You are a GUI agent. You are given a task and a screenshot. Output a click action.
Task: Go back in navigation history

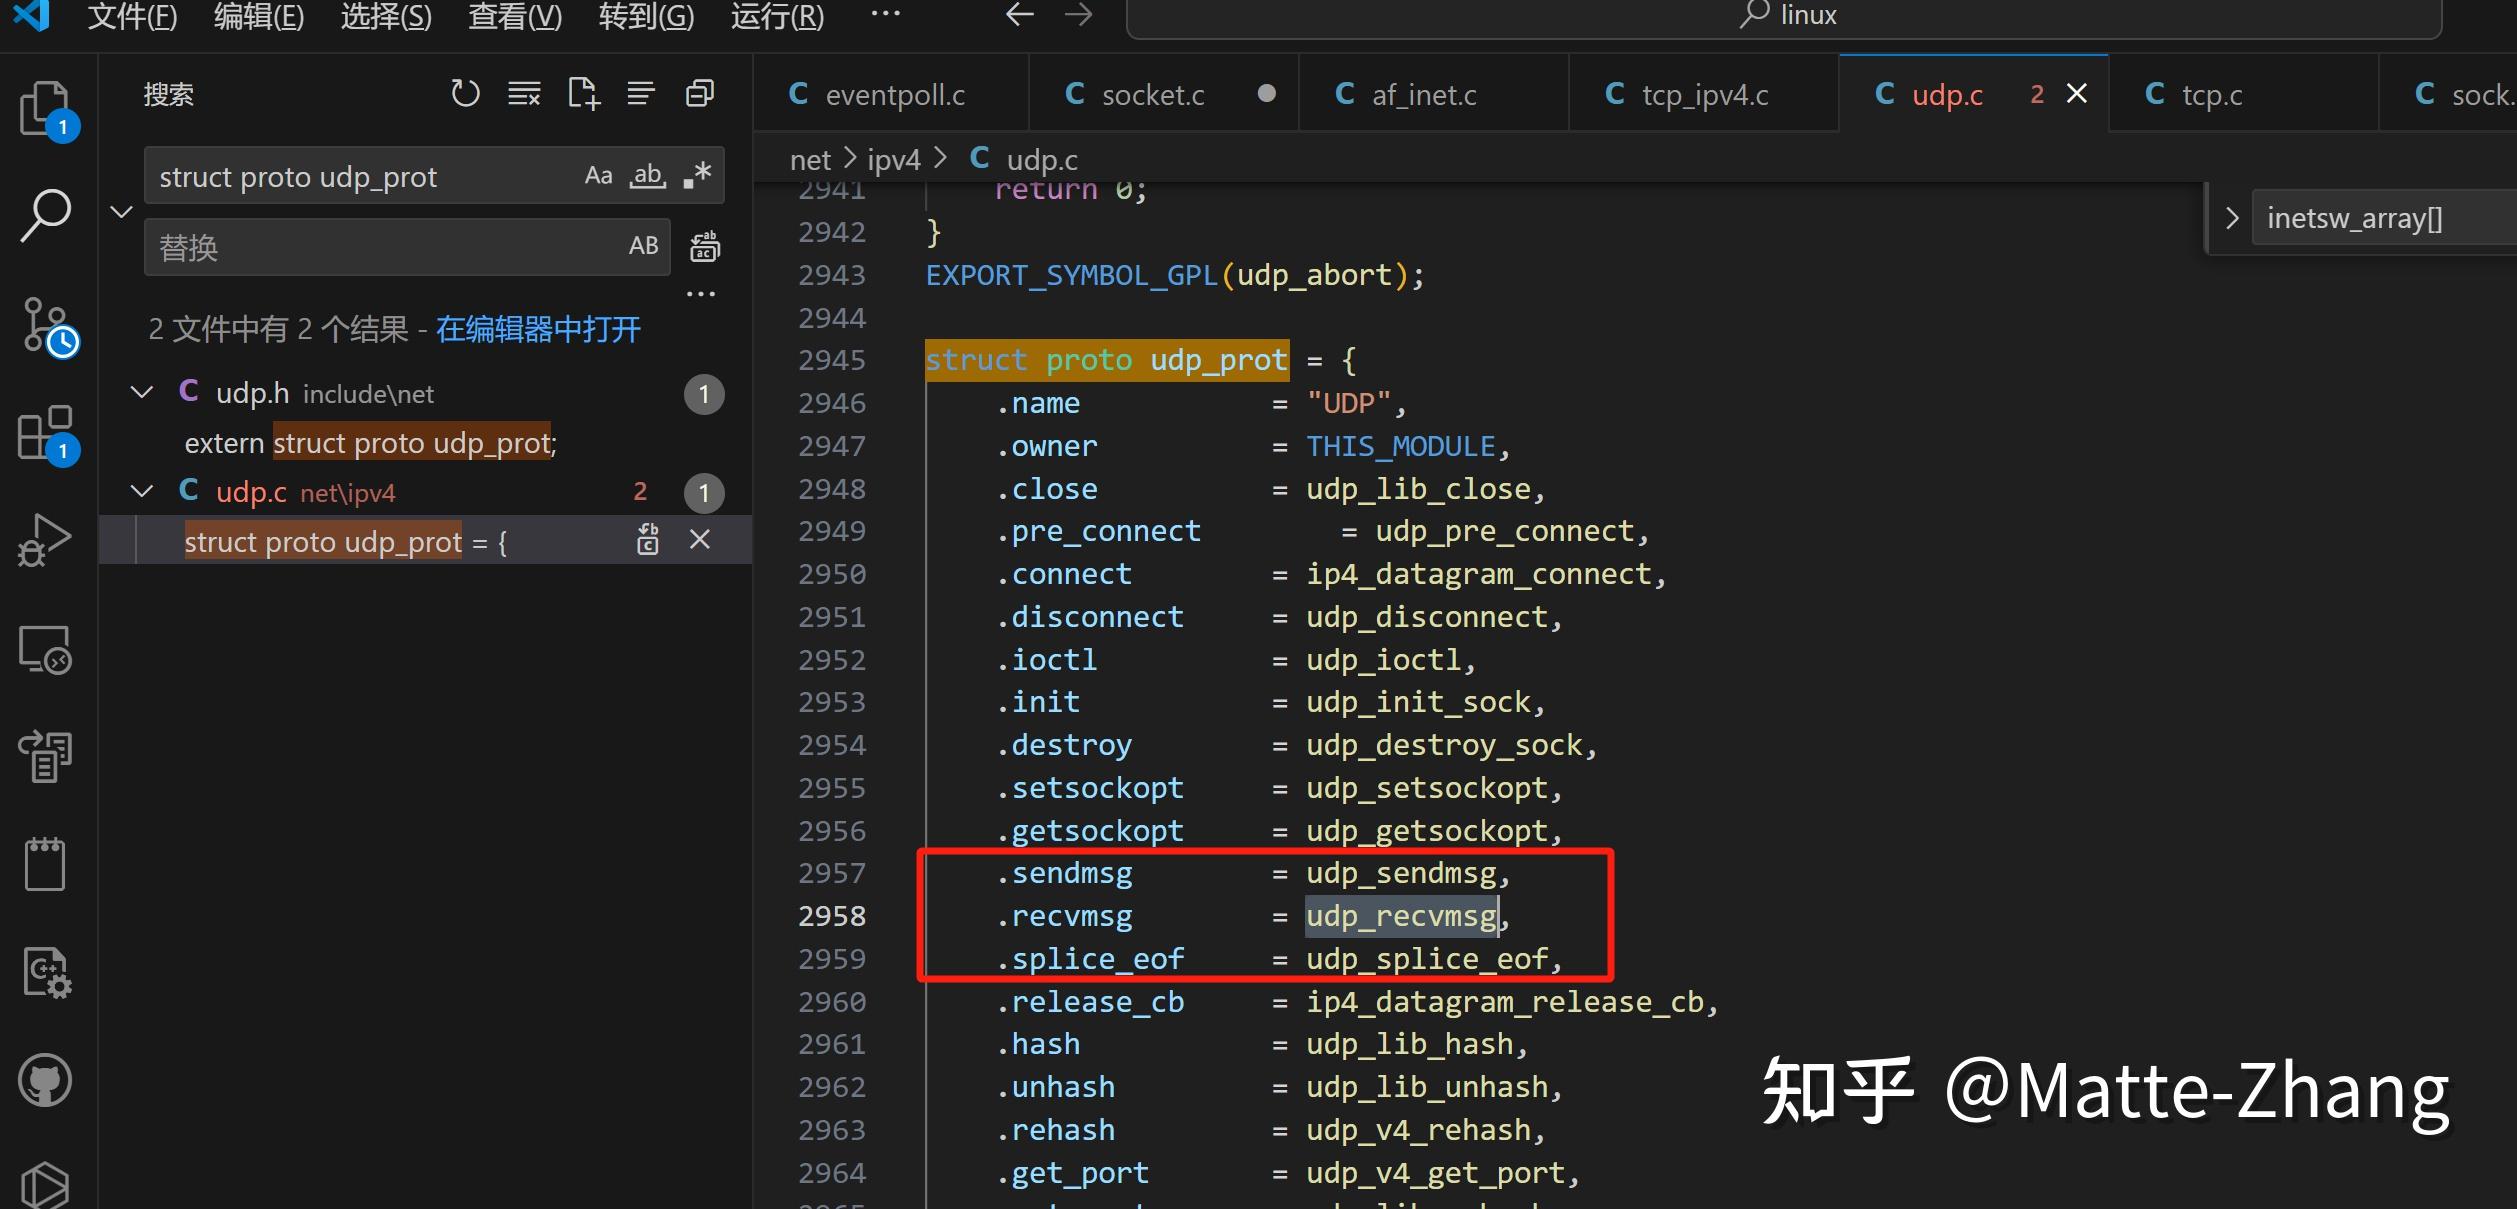1019,15
